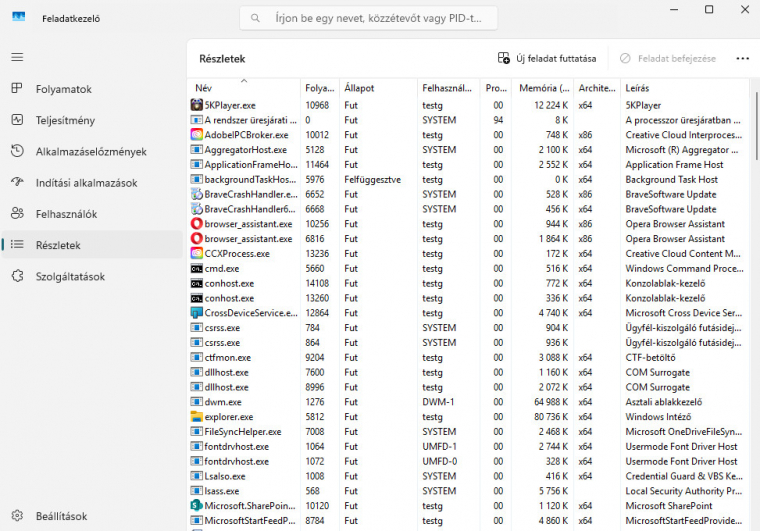
Task: Open the three-dot more options menu
Action: coord(743,59)
